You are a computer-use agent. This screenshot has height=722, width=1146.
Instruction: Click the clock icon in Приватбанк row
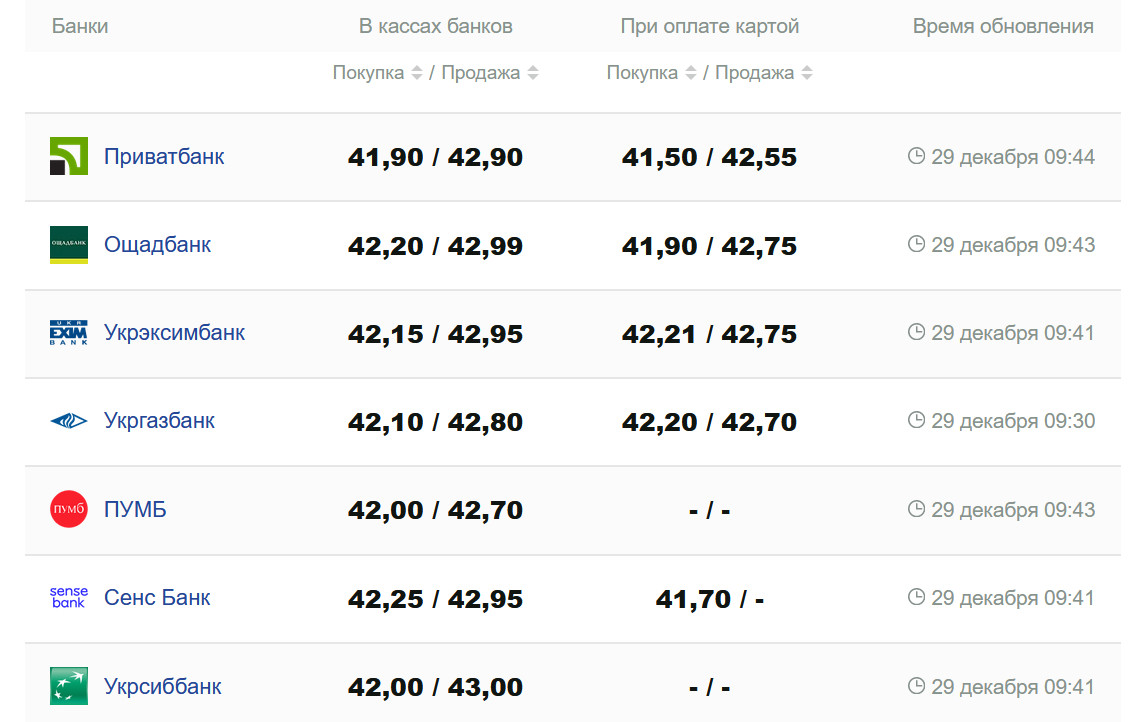(916, 156)
